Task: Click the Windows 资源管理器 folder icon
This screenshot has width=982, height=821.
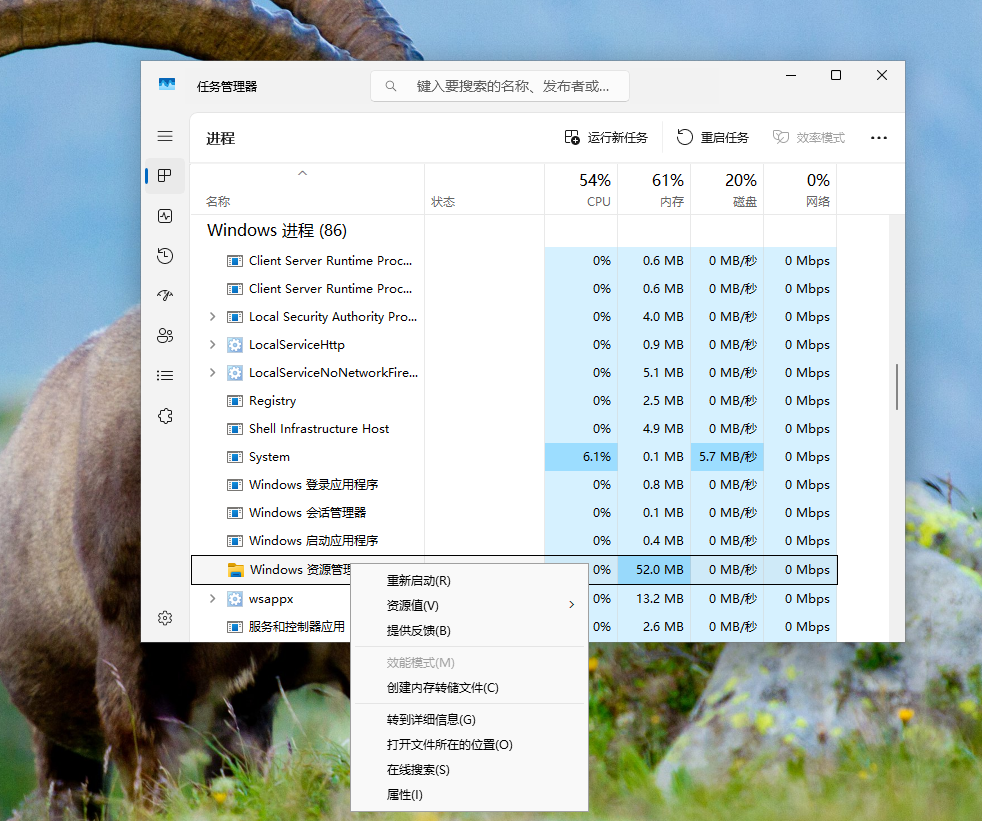Action: pyautogui.click(x=235, y=570)
